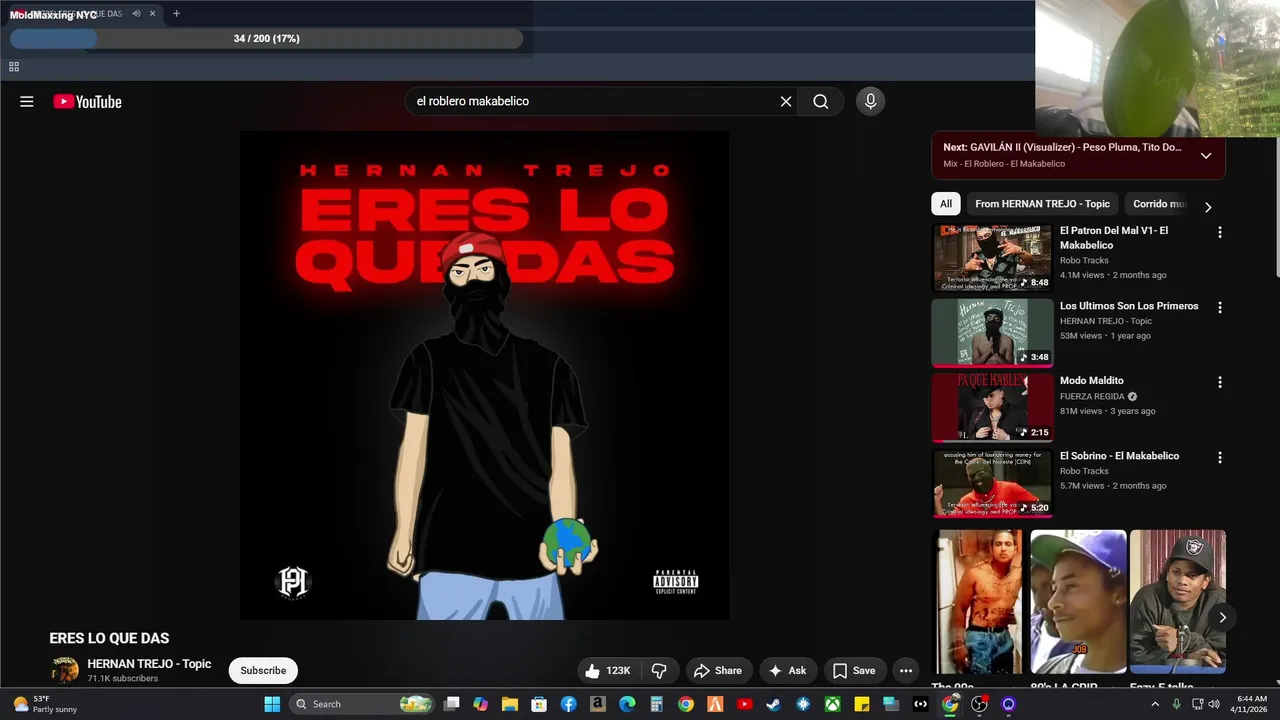Open HERNAN TREJO channel avatar
Image resolution: width=1280 pixels, height=720 pixels.
click(x=65, y=670)
